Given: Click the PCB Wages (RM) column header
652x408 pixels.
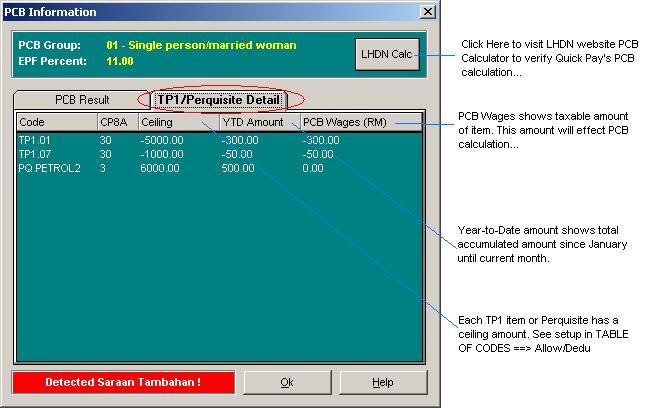Looking at the screenshot, I should [361, 122].
